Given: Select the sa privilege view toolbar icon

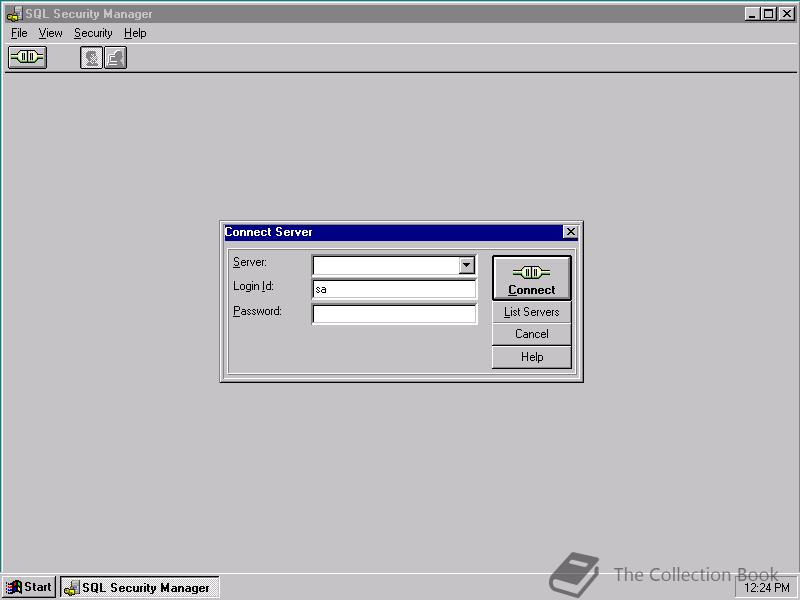Looking at the screenshot, I should tap(115, 57).
